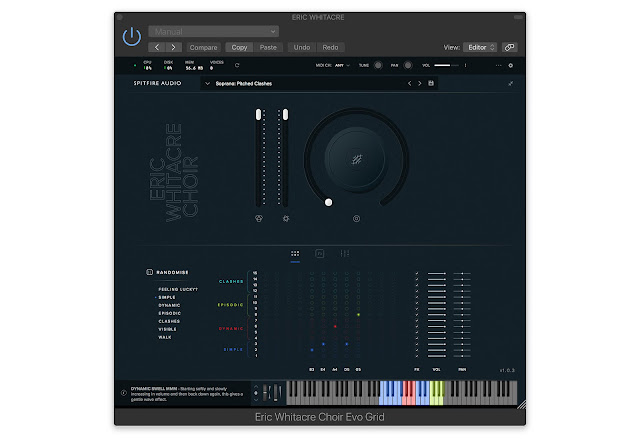Image resolution: width=640 pixels, height=439 pixels.
Task: Open the View Editor dropdown
Action: click(480, 47)
